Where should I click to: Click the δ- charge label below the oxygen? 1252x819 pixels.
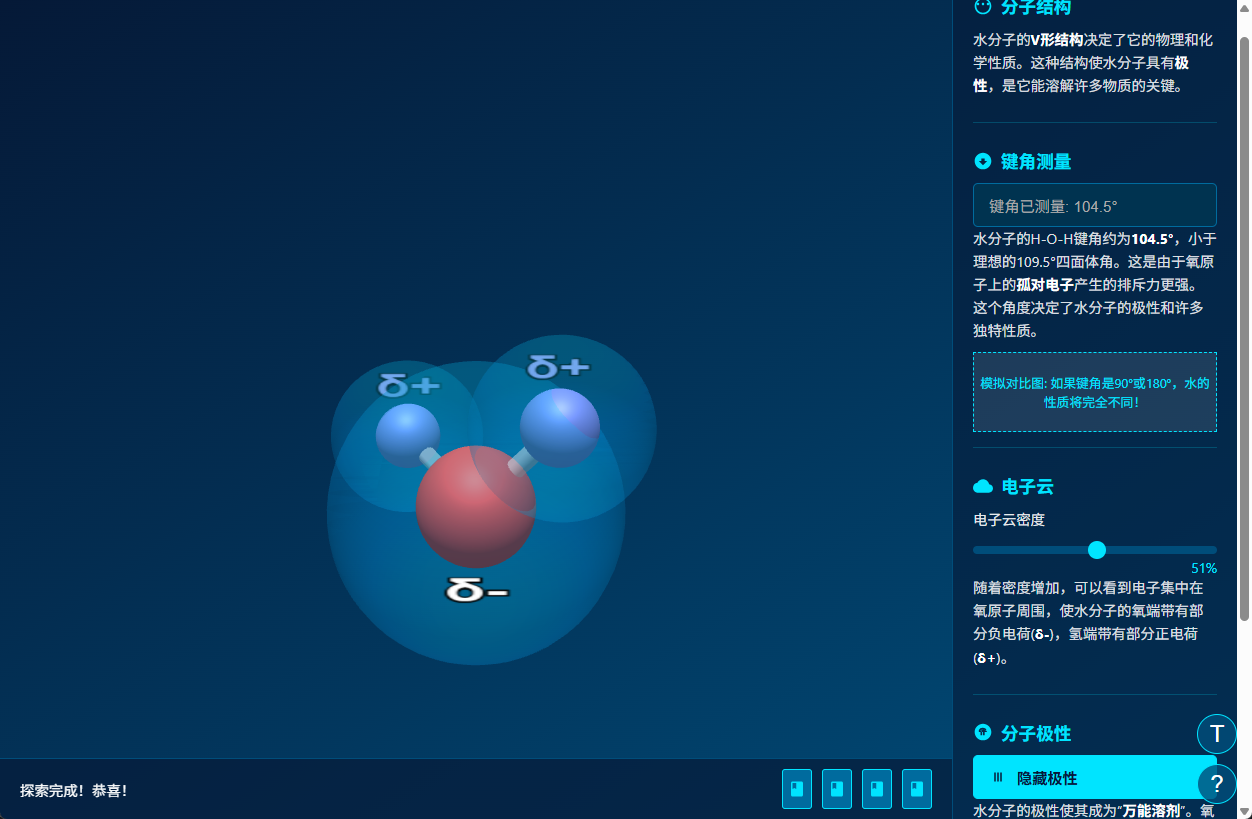click(478, 591)
